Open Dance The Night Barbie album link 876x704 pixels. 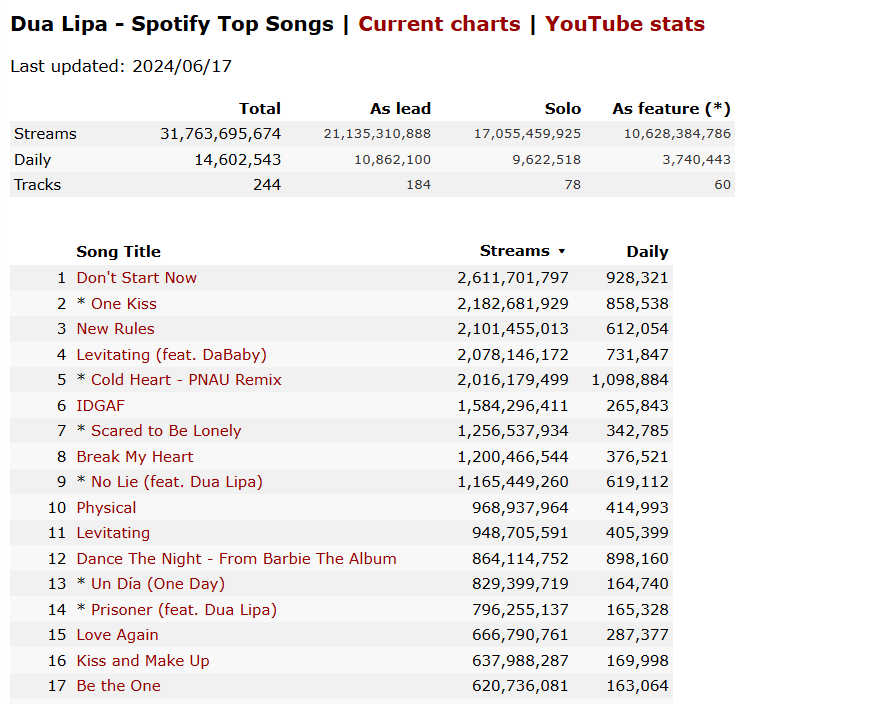pyautogui.click(x=236, y=559)
